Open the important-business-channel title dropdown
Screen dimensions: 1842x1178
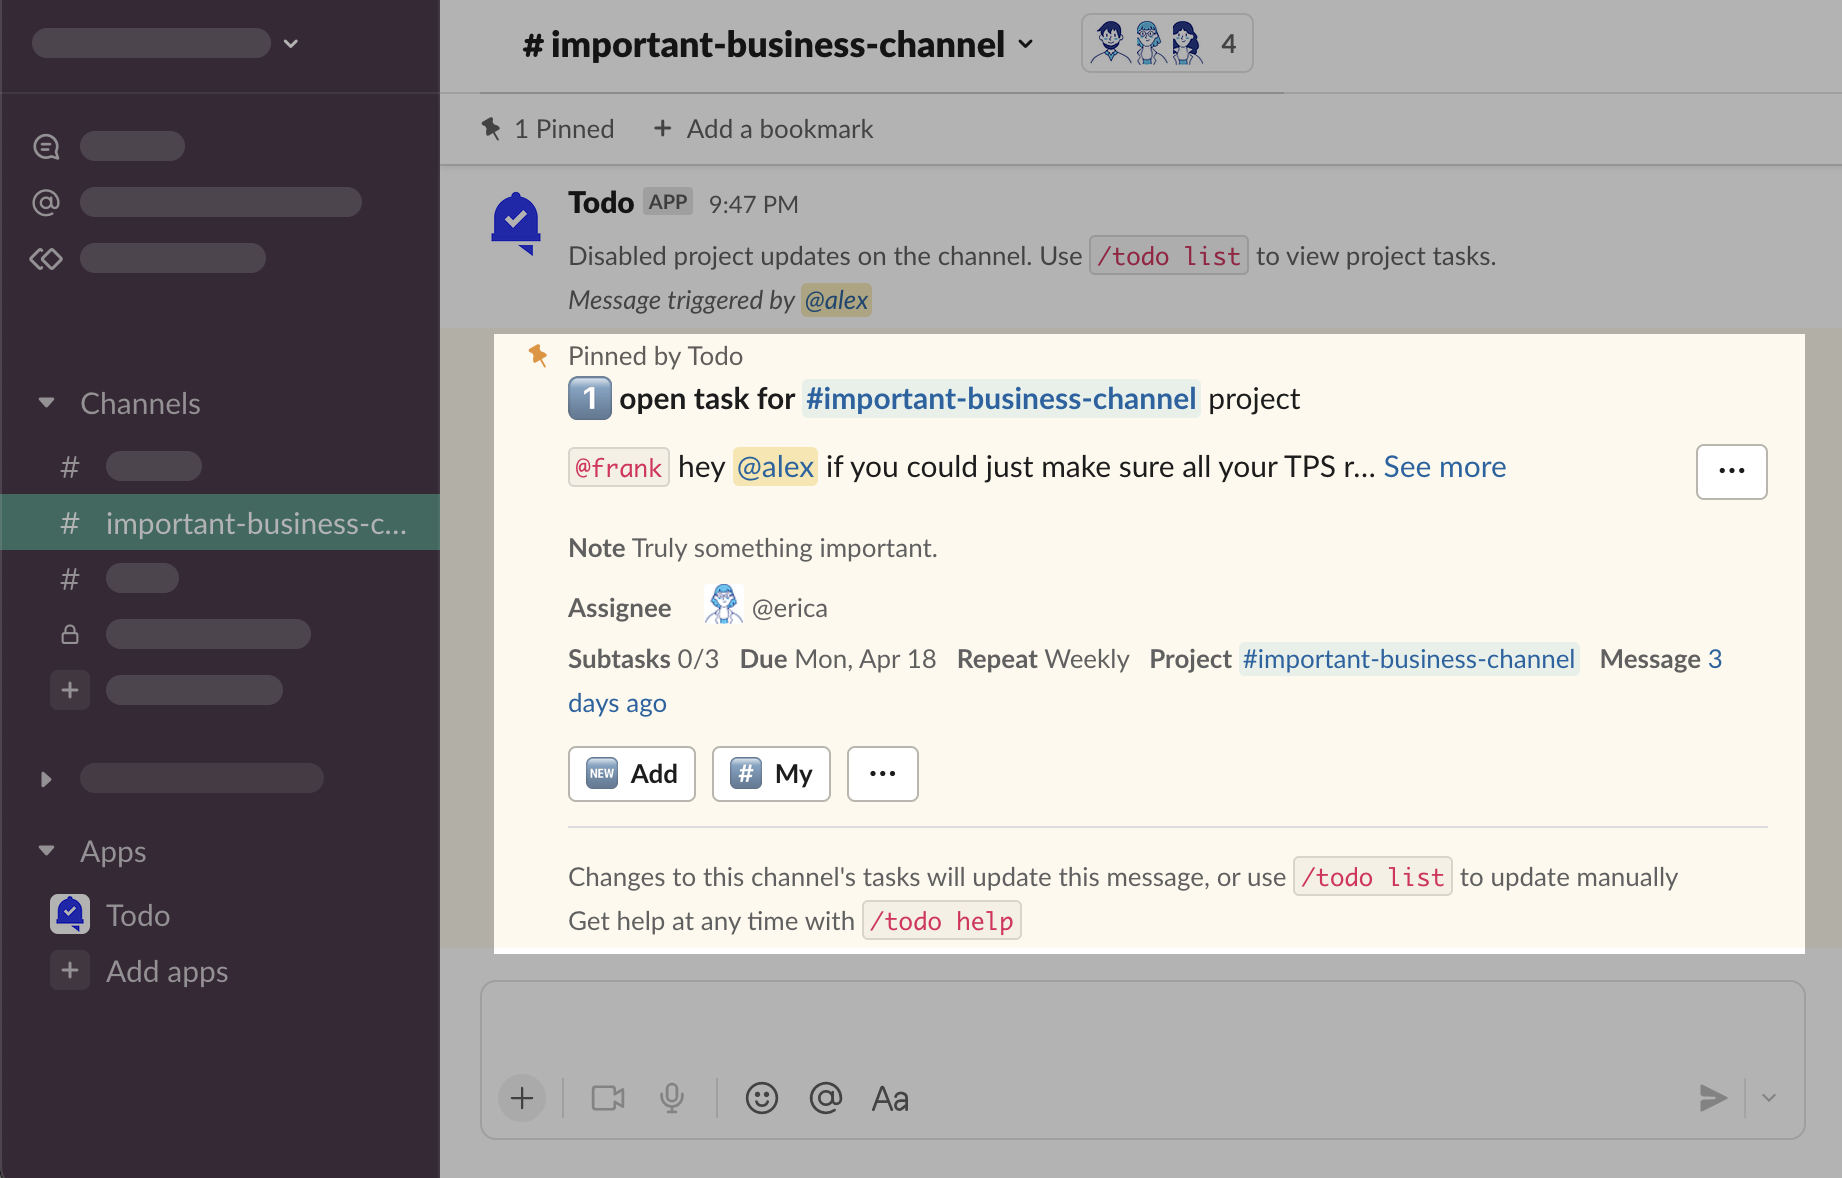777,45
